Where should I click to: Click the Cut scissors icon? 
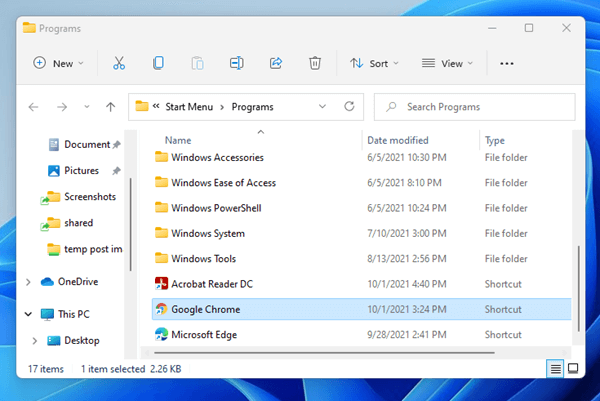pyautogui.click(x=119, y=63)
